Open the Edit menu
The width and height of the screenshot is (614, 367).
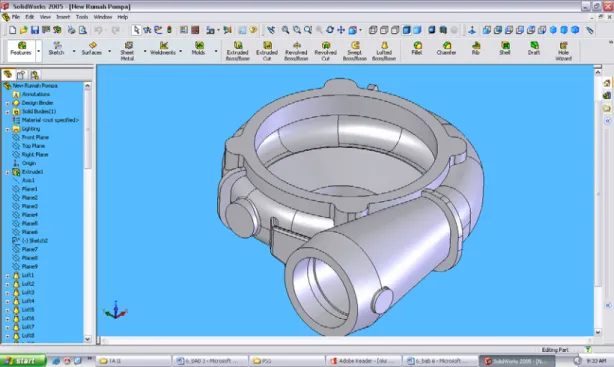[30, 17]
